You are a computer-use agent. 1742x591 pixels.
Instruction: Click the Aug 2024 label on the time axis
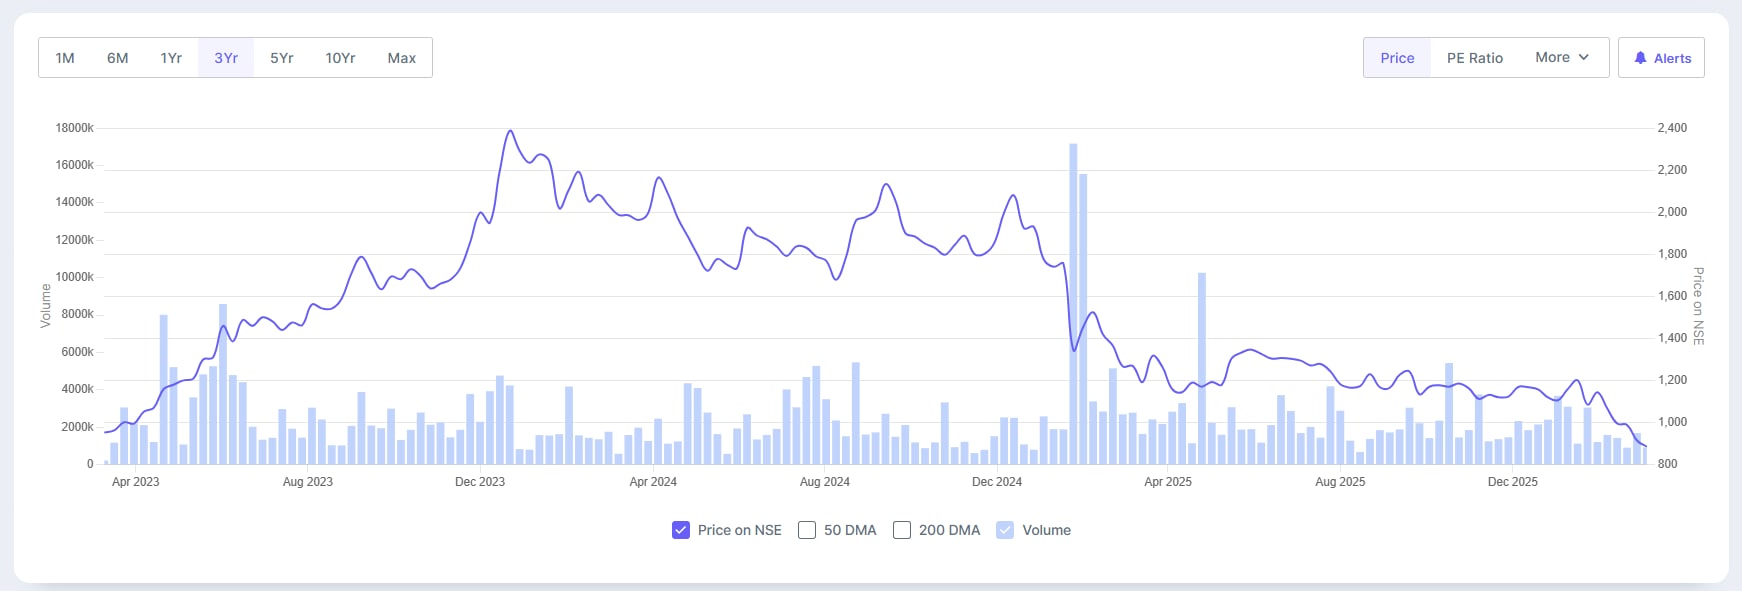(x=825, y=482)
